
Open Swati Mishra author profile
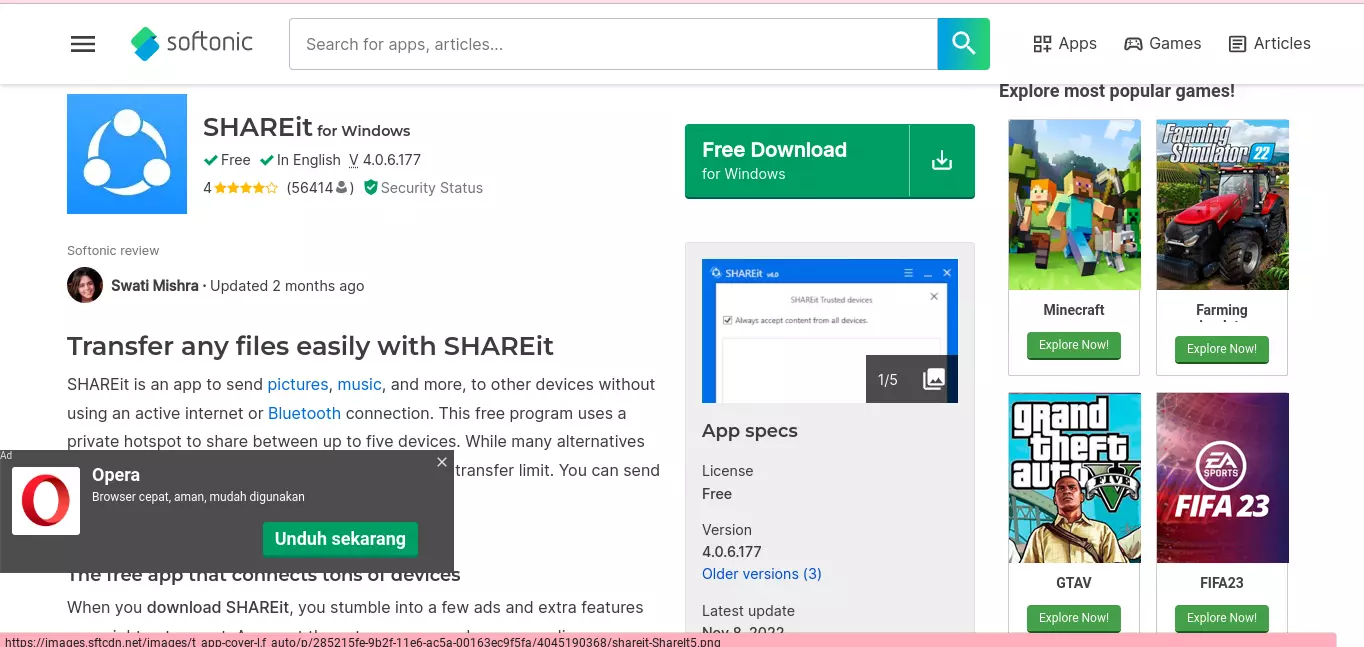pyautogui.click(x=155, y=286)
